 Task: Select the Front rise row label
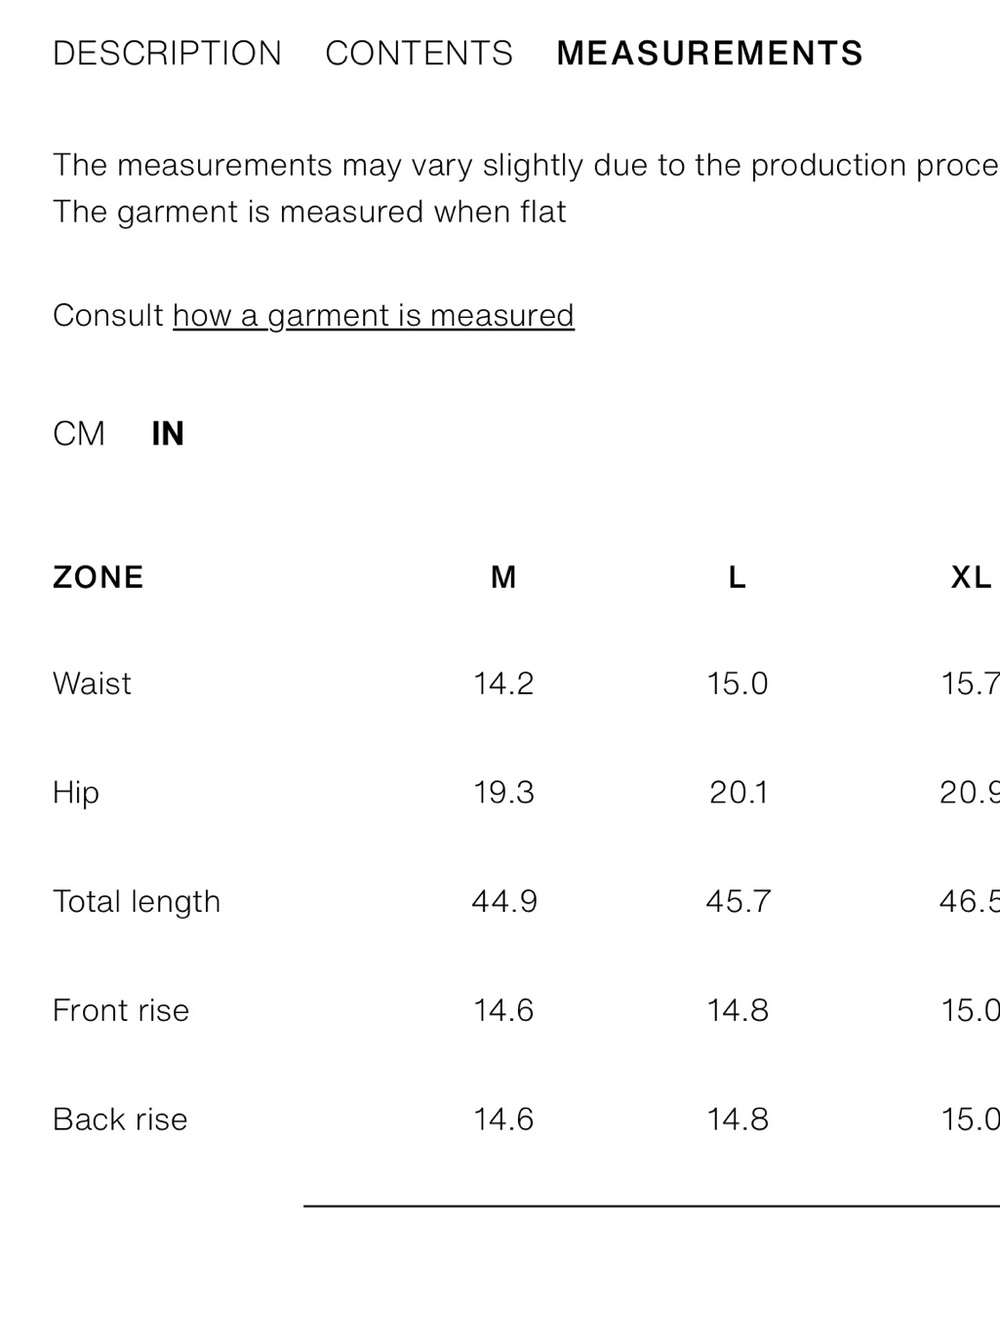(x=121, y=1011)
